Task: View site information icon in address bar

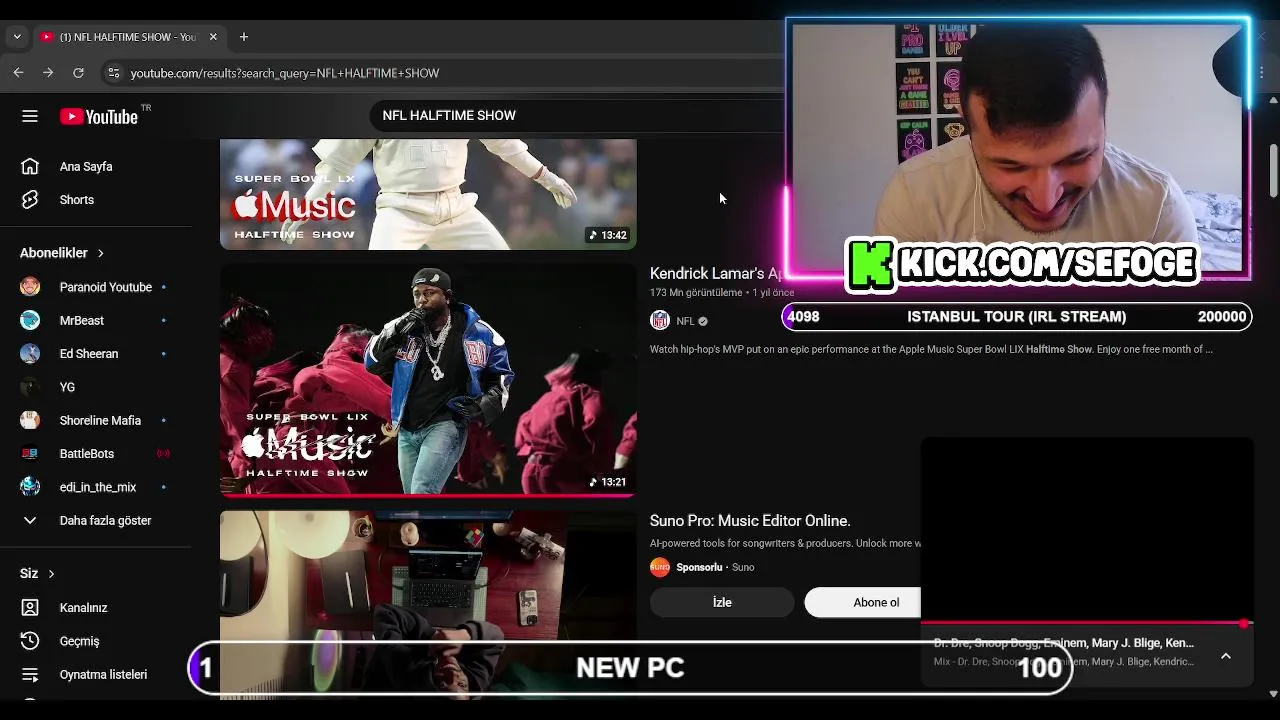Action: 113,73
